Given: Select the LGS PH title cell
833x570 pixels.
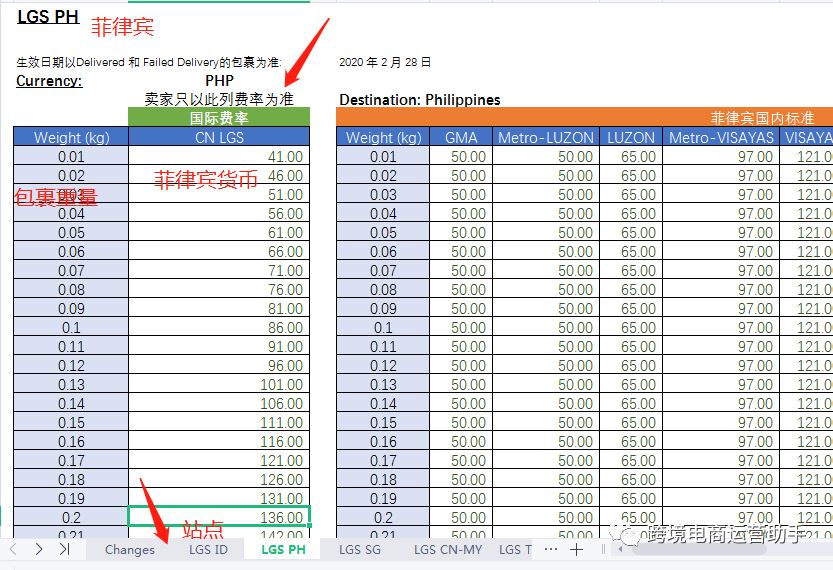Looking at the screenshot, I should tap(48, 17).
